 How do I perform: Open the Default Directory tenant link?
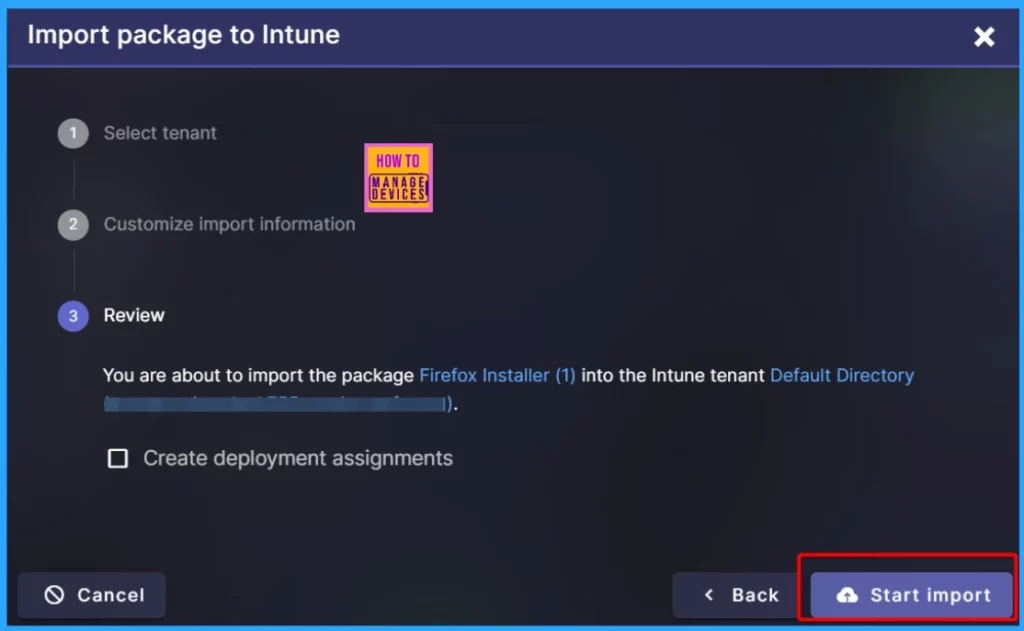pyautogui.click(x=842, y=376)
